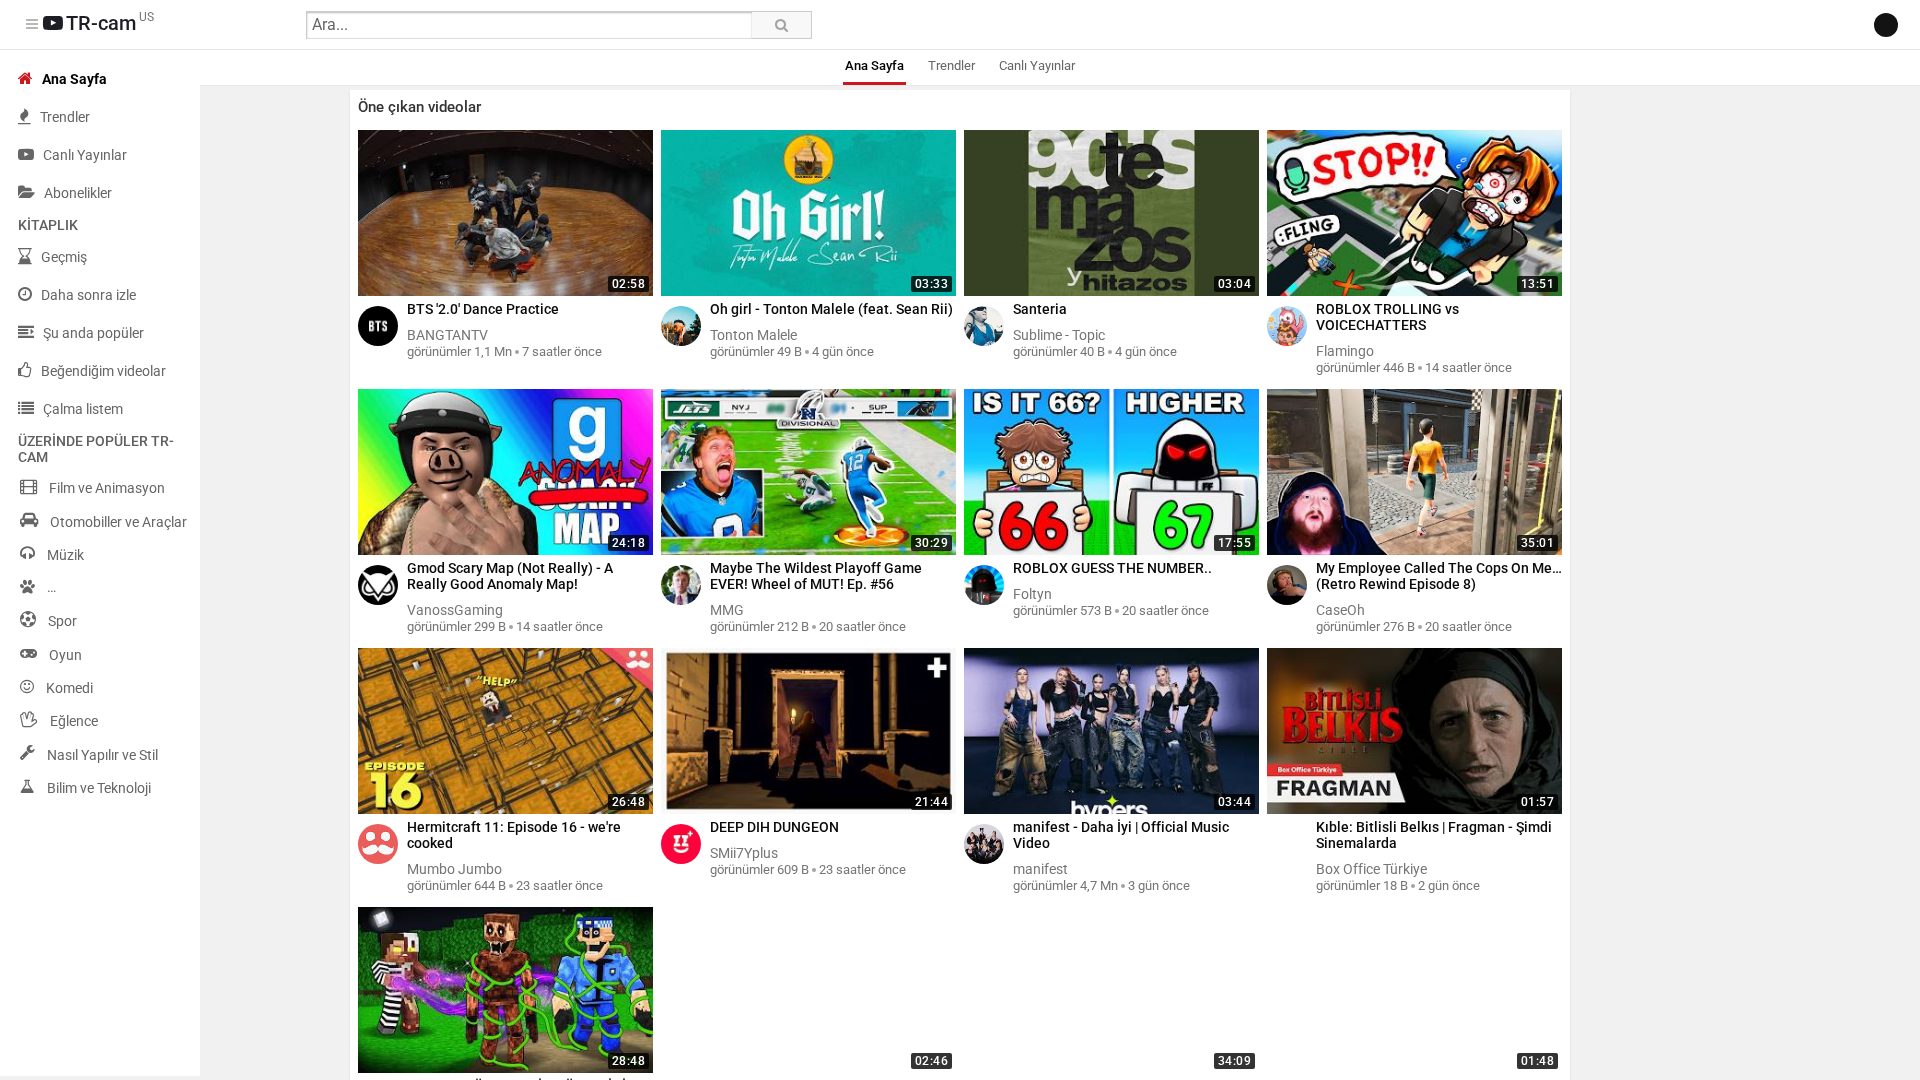
Task: Open the dark profile avatar circle
Action: click(1885, 25)
